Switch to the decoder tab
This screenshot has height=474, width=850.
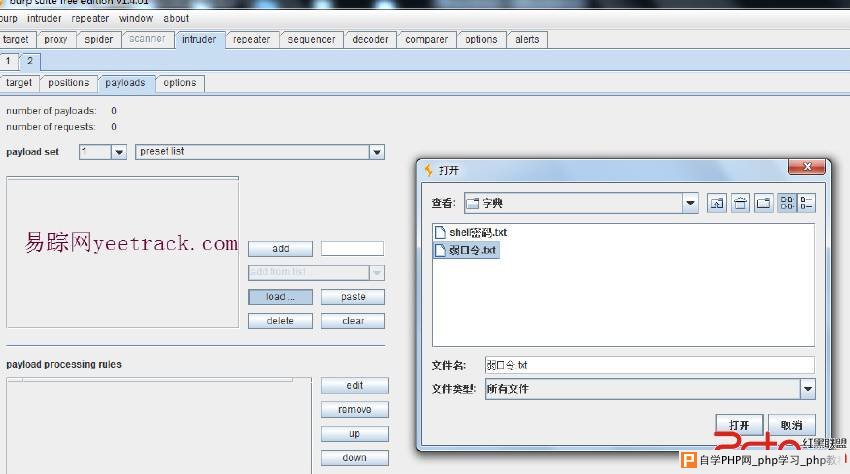pyautogui.click(x=370, y=40)
